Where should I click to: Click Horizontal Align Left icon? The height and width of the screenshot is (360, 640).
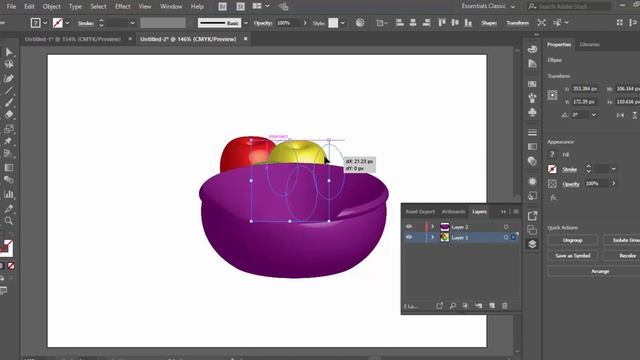[x=400, y=23]
